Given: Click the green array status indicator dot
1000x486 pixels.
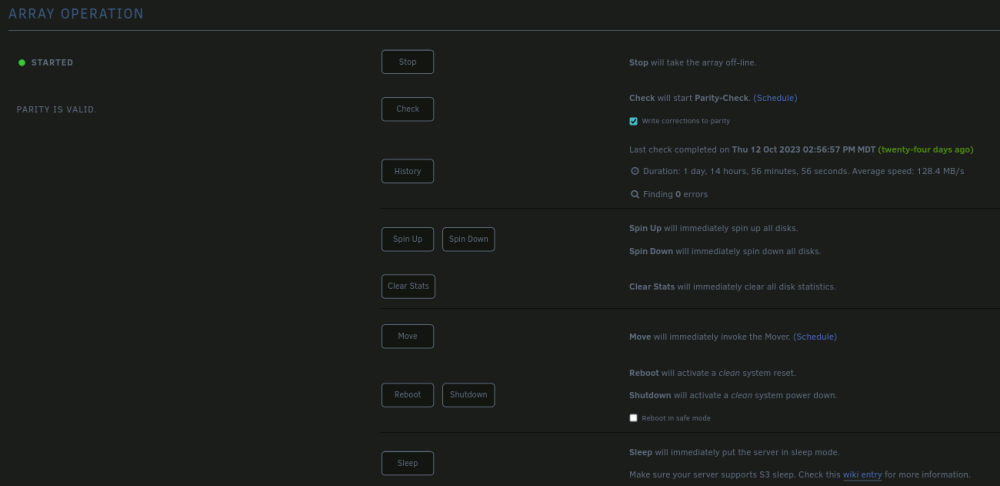Looking at the screenshot, I should coord(22,63).
